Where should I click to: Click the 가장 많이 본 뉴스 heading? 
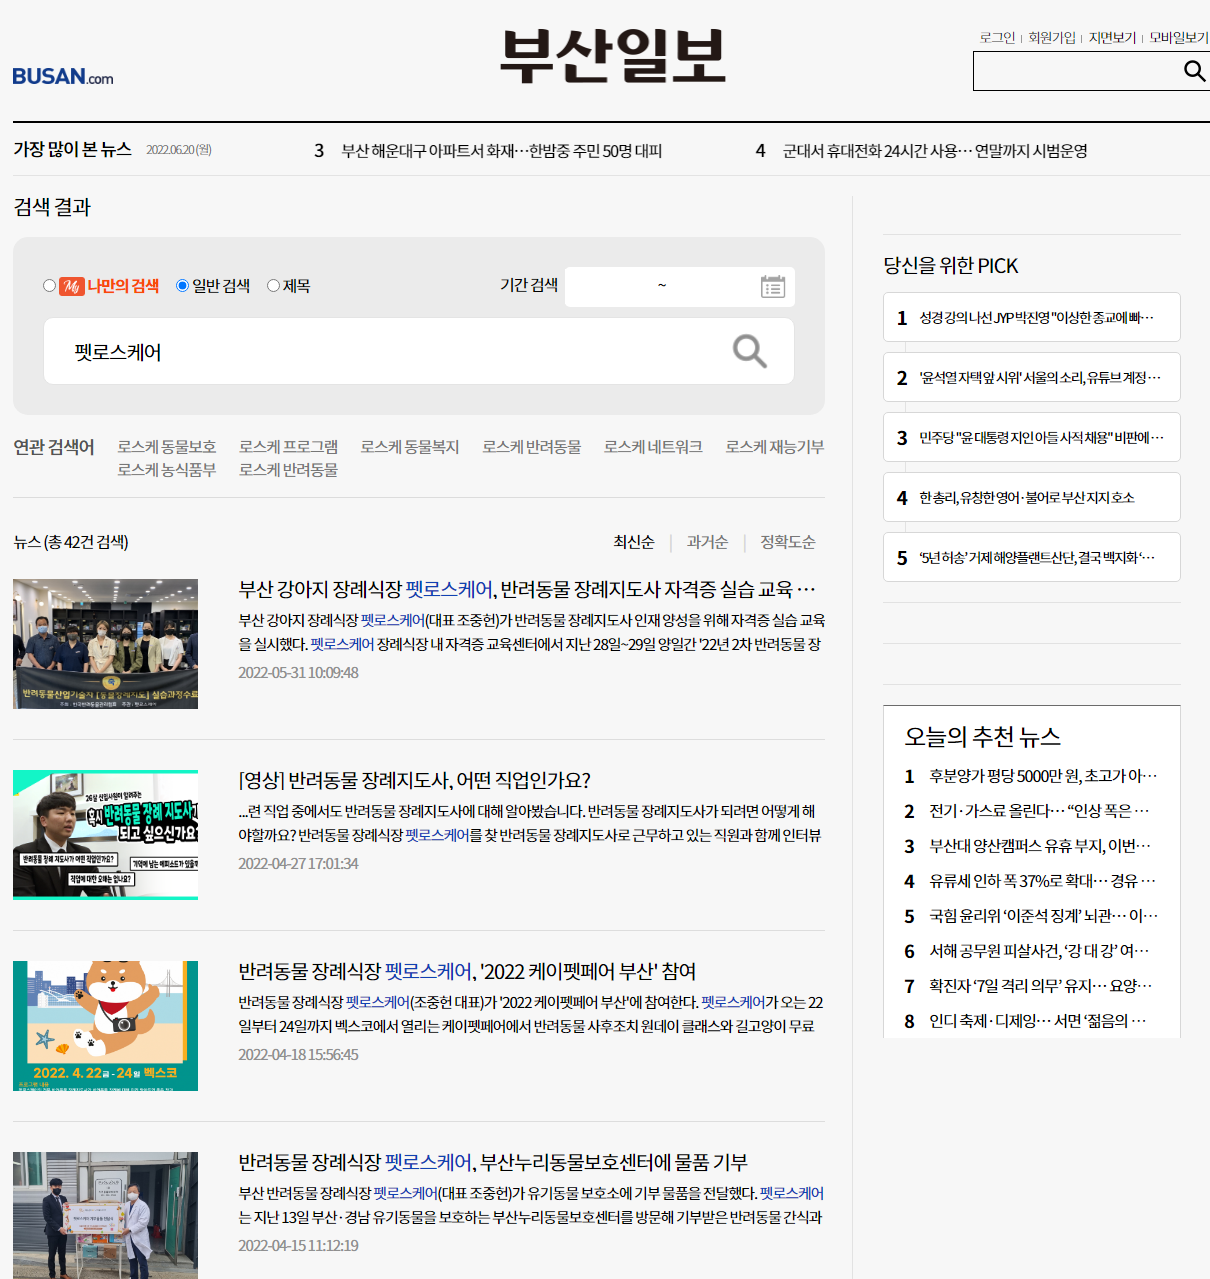72,149
